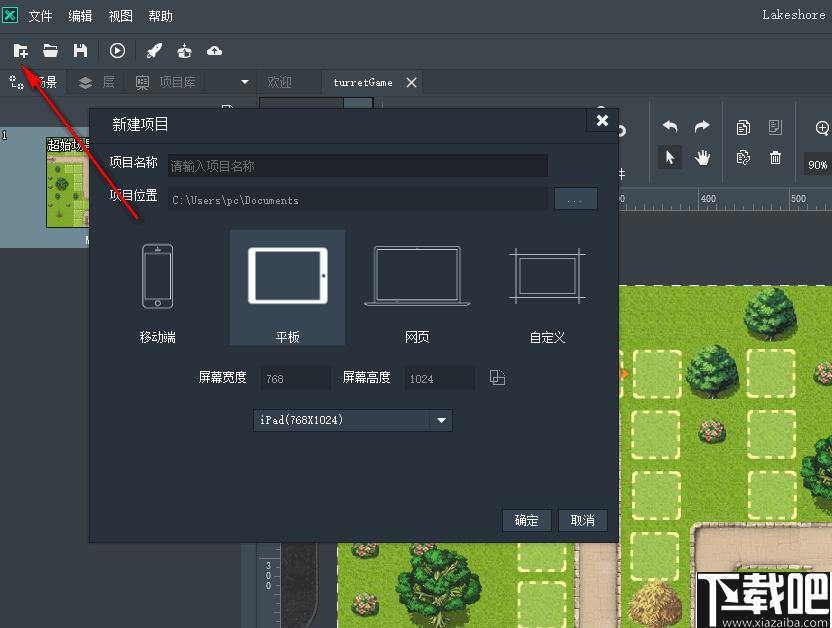832x628 pixels.
Task: Switch to the 层 panel tab
Action: tap(97, 82)
